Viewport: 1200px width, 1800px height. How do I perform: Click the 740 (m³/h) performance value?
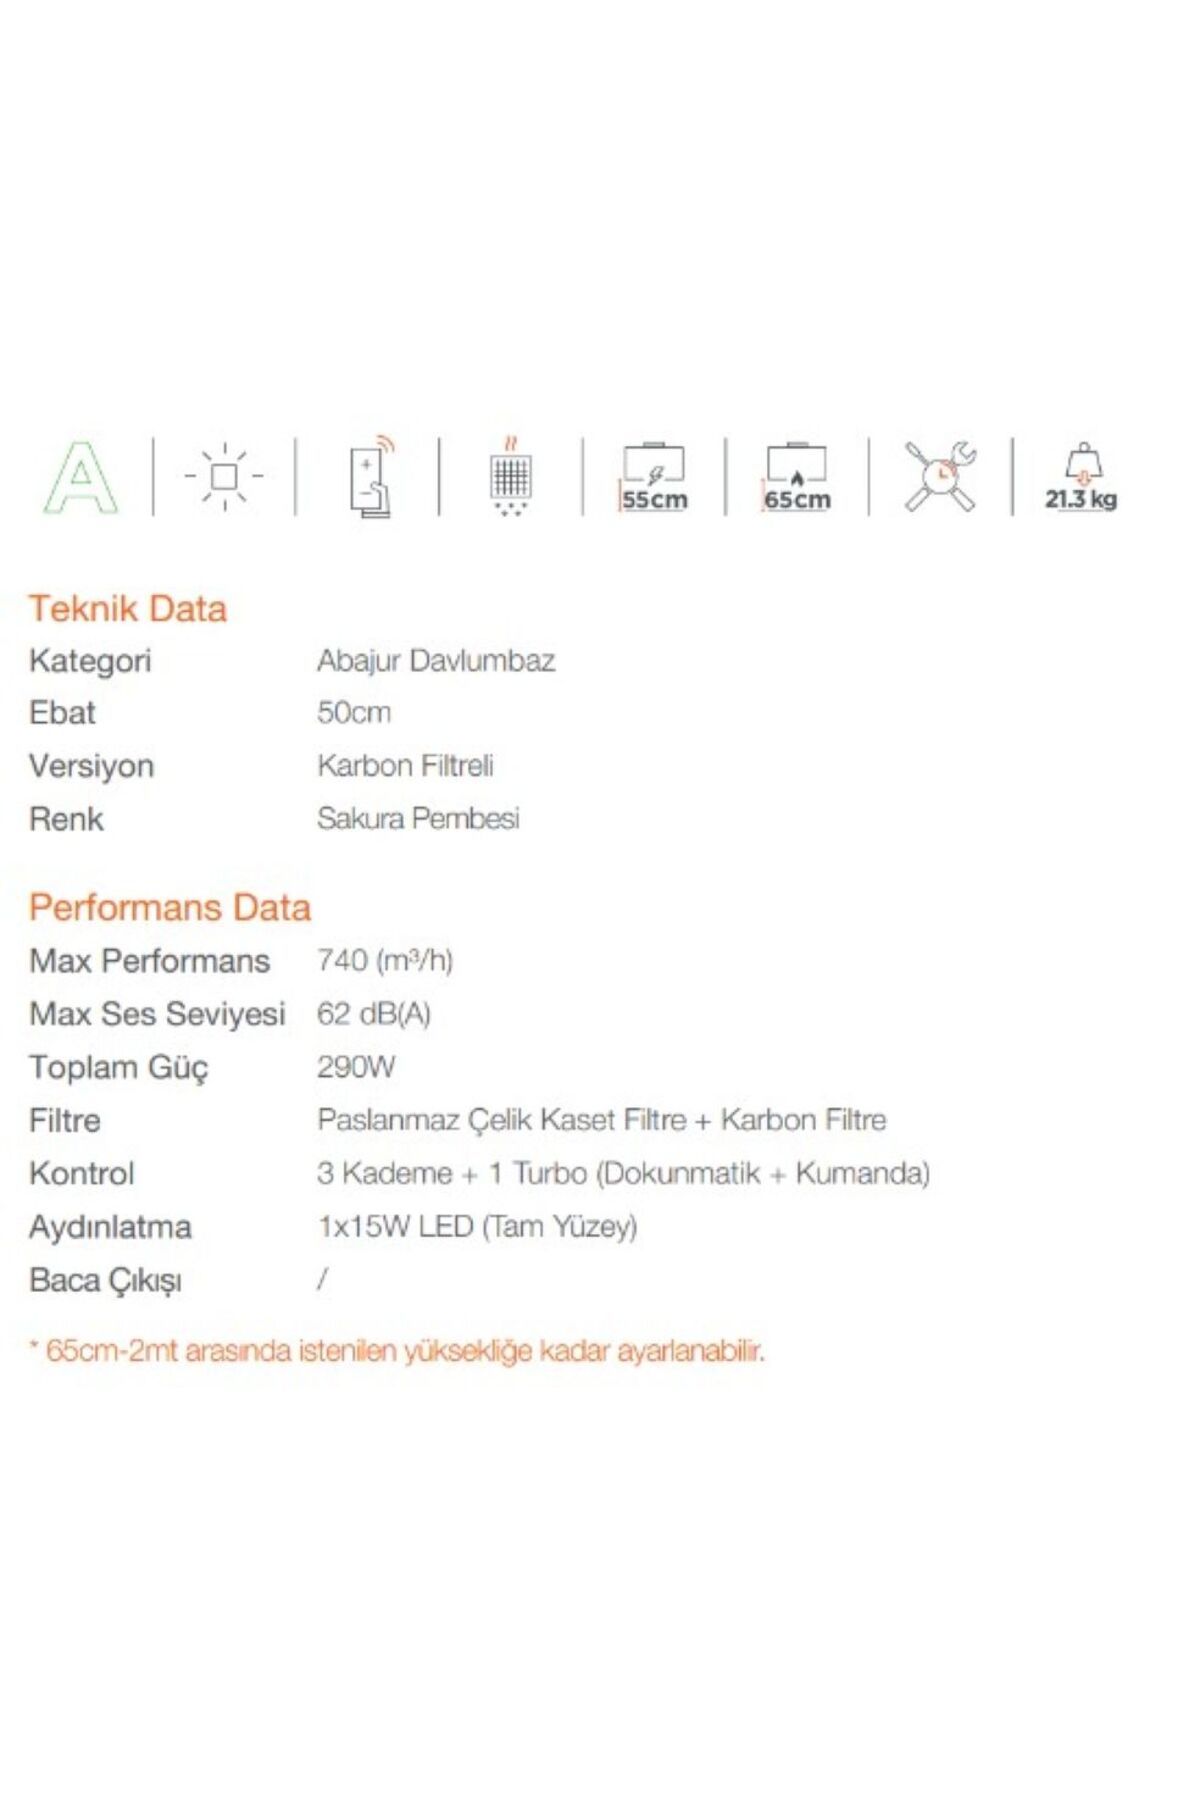pyautogui.click(x=385, y=960)
